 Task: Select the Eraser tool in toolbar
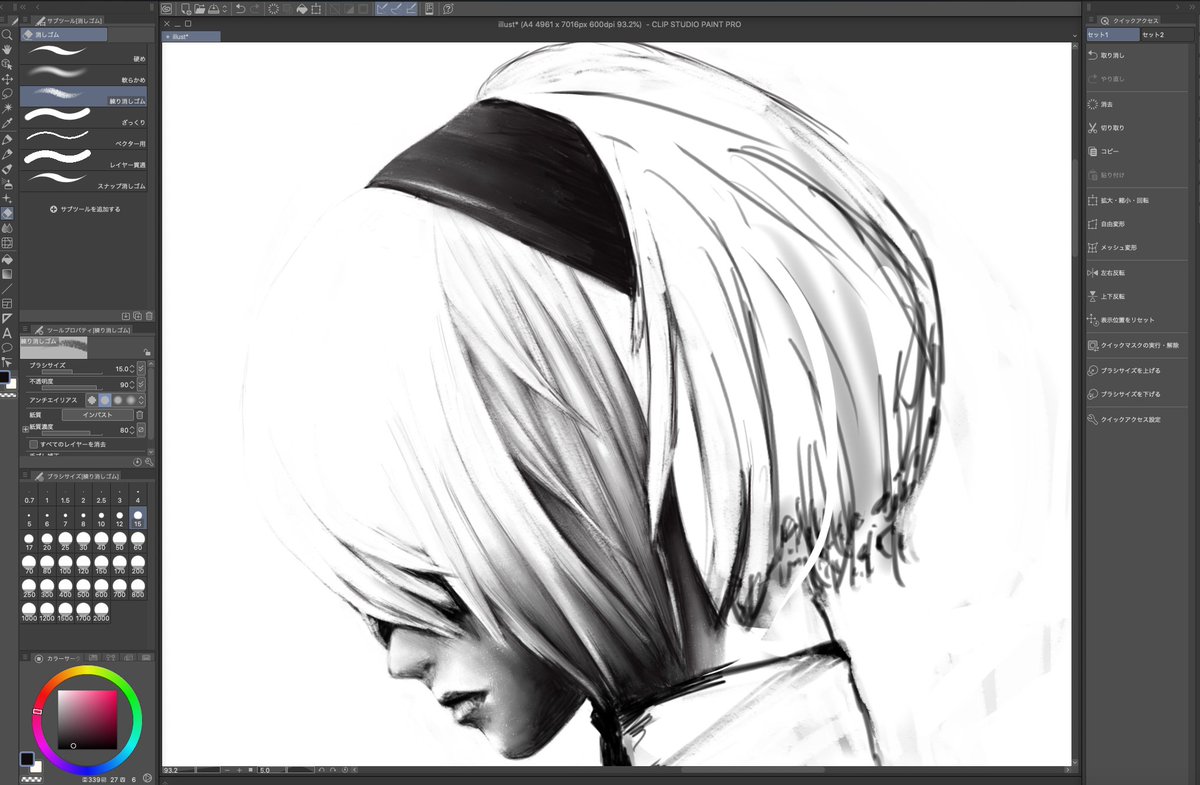pos(7,212)
